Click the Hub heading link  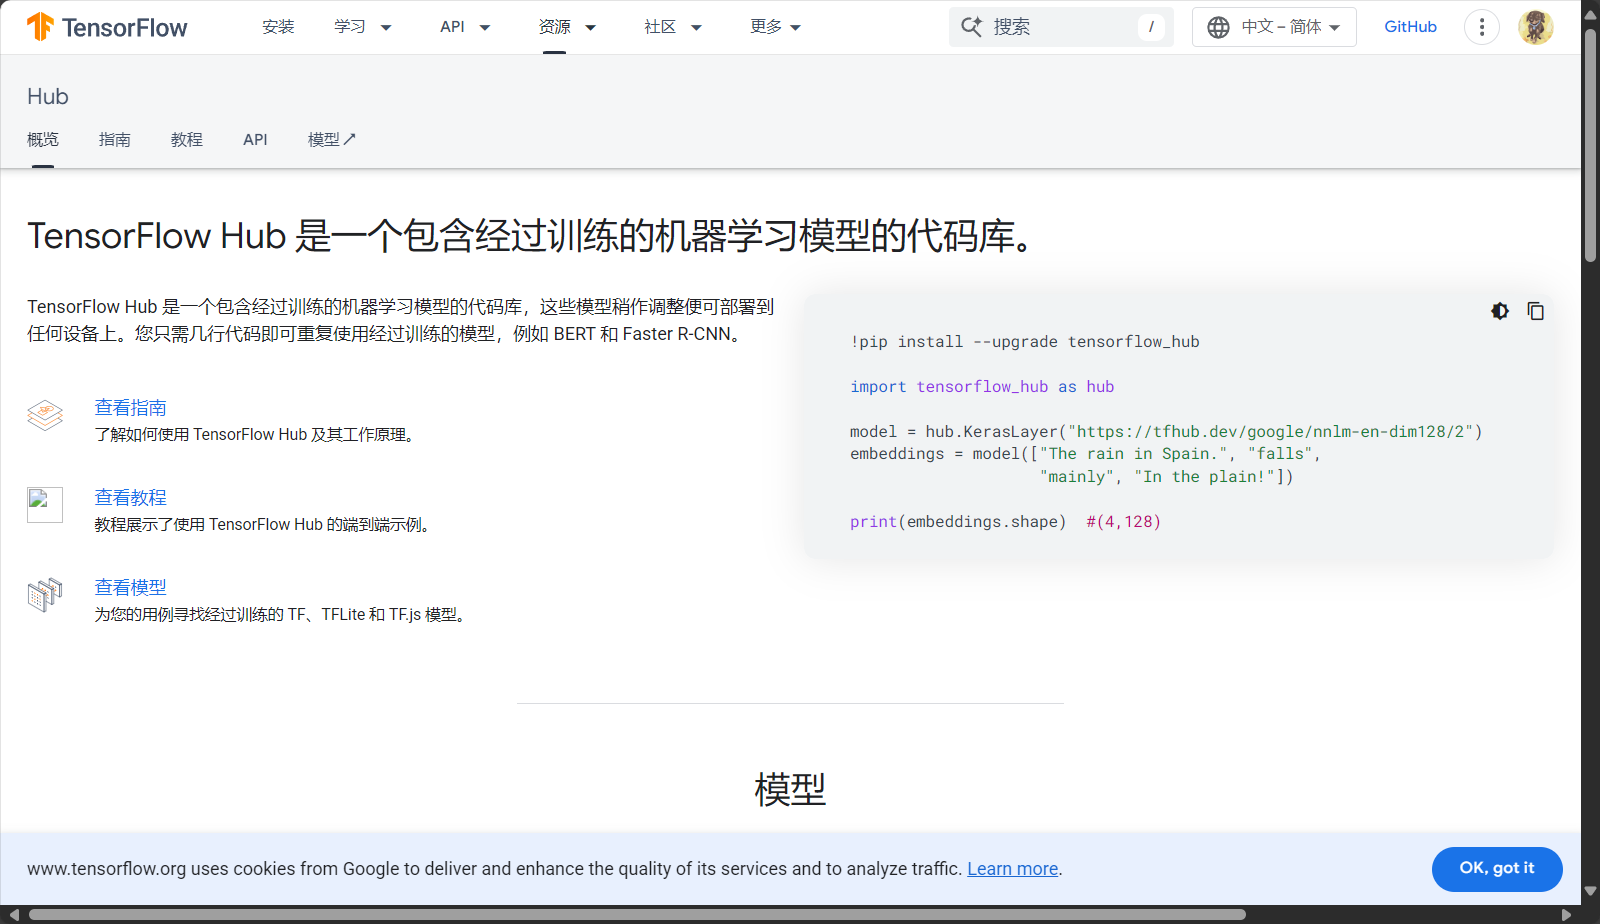click(x=48, y=96)
